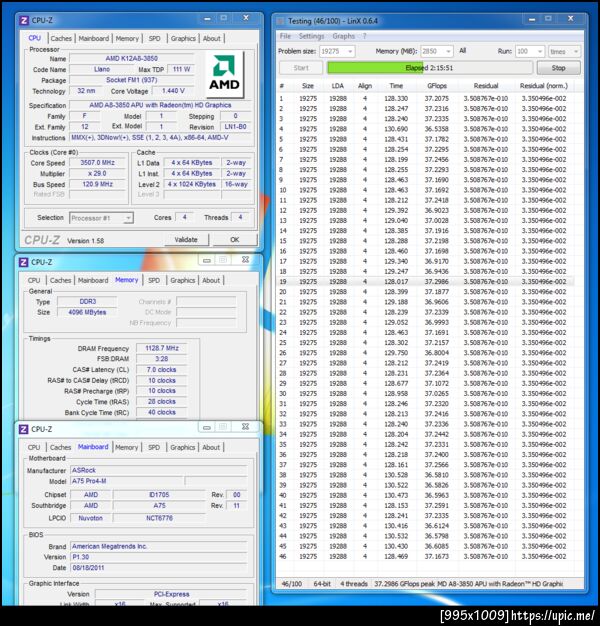Image resolution: width=600 pixels, height=626 pixels.
Task: Click the BIOS date 08/18/2011 field
Action: click(x=158, y=568)
